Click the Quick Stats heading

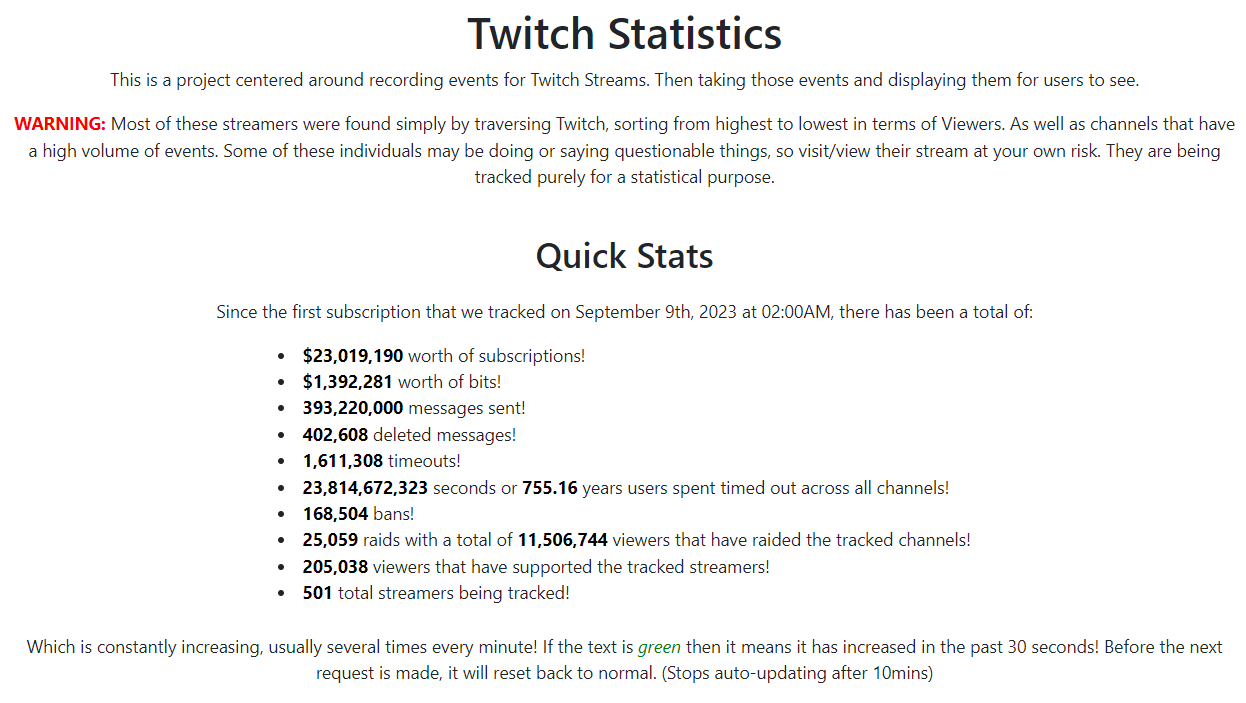tap(624, 256)
